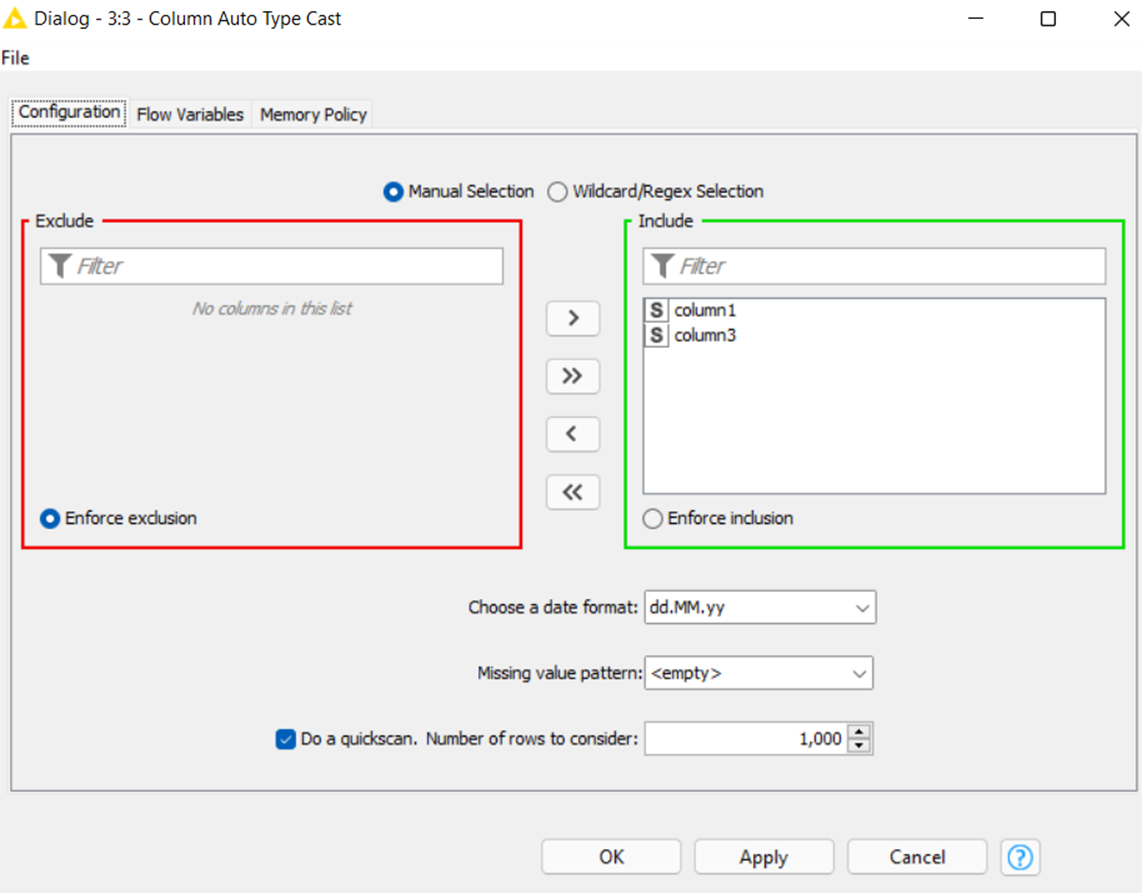This screenshot has width=1142, height=893.
Task: Click the string type 'S' icon beside column1
Action: 658,310
